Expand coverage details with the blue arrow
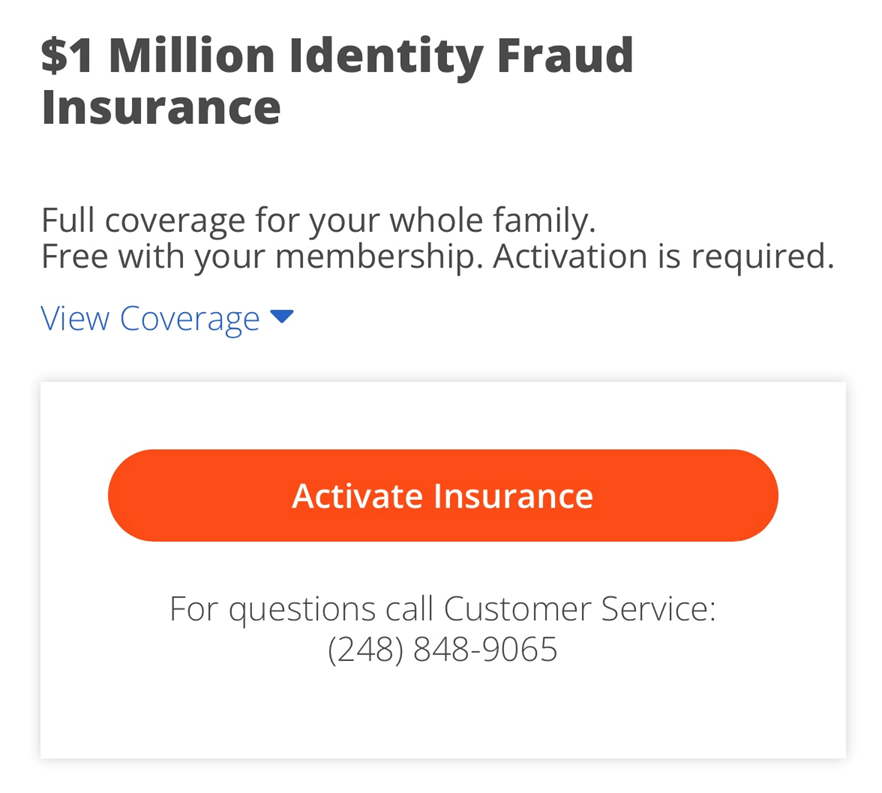The width and height of the screenshot is (882, 793). click(x=282, y=318)
